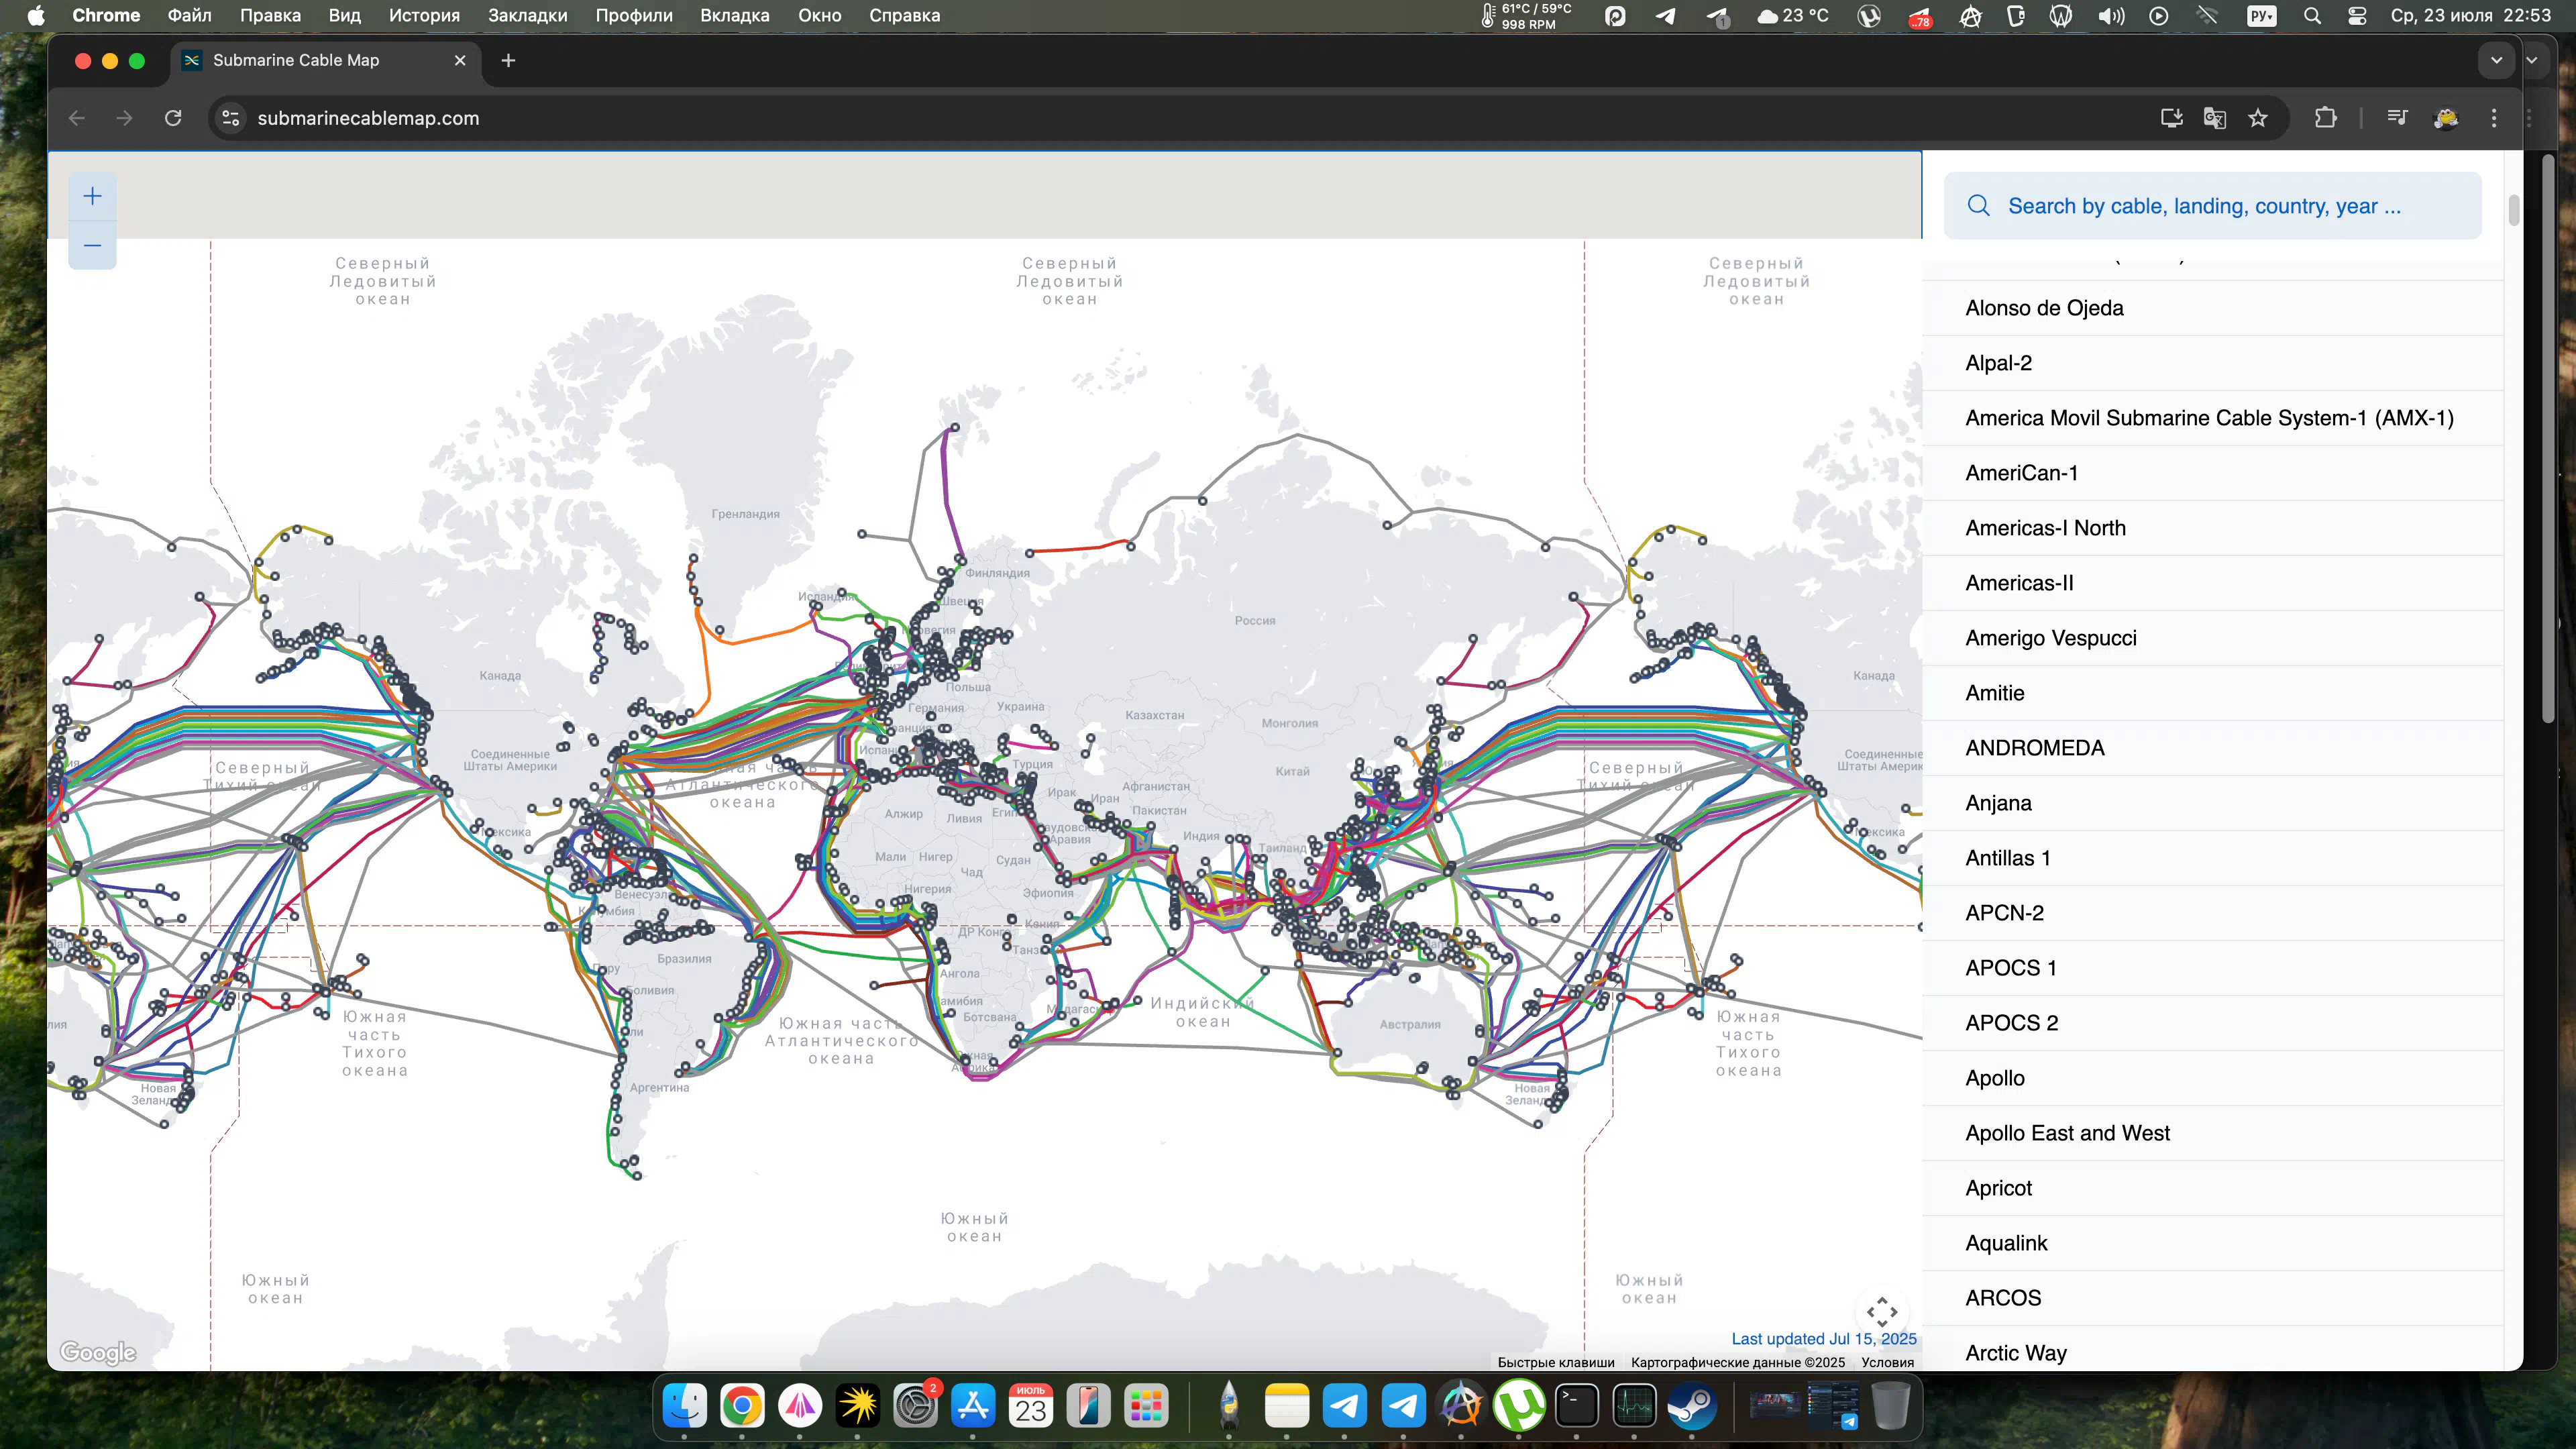Open Spotlight search in menu bar

(x=2312, y=15)
